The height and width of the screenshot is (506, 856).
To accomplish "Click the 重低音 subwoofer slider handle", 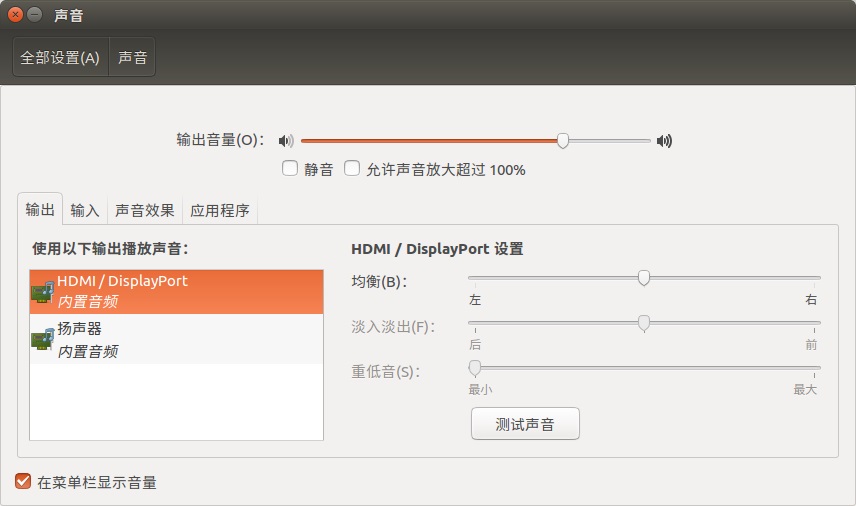I will coord(475,368).
